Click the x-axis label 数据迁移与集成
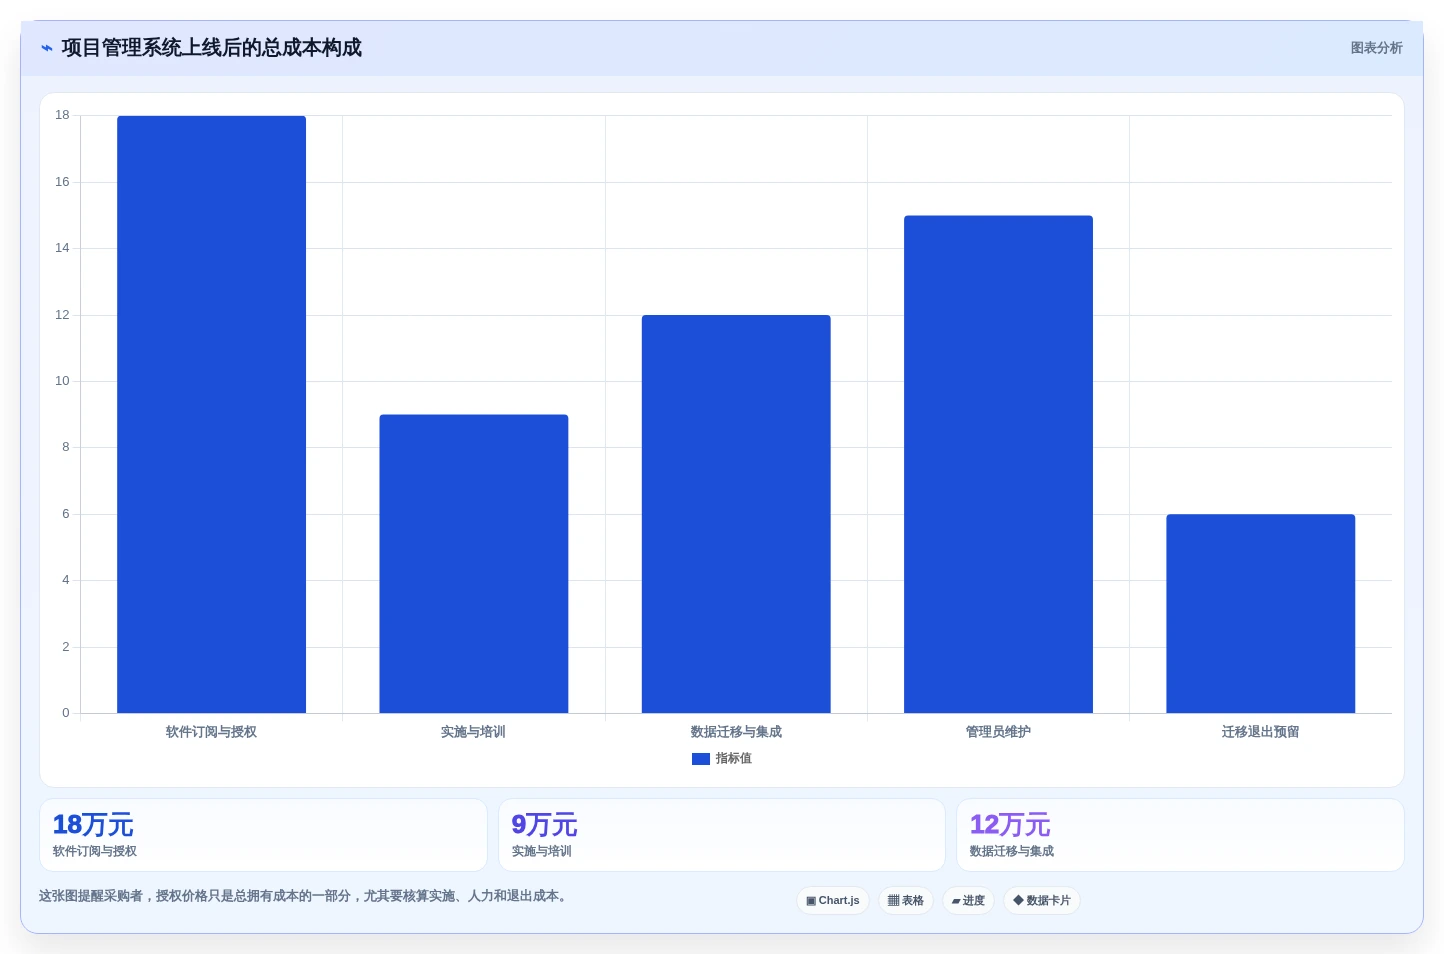 coord(736,732)
